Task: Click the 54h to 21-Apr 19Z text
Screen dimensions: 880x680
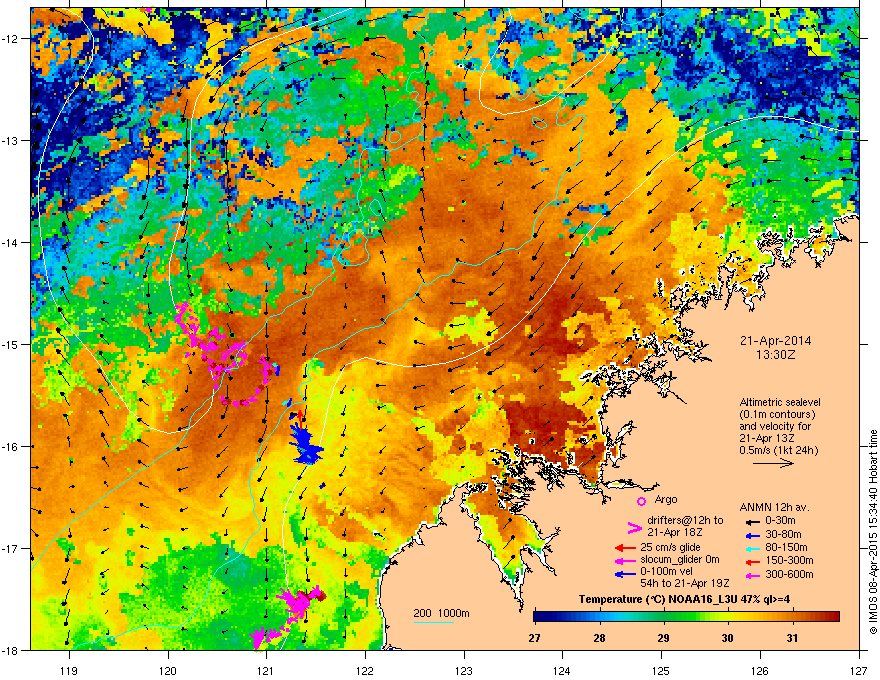Action: 685,583
